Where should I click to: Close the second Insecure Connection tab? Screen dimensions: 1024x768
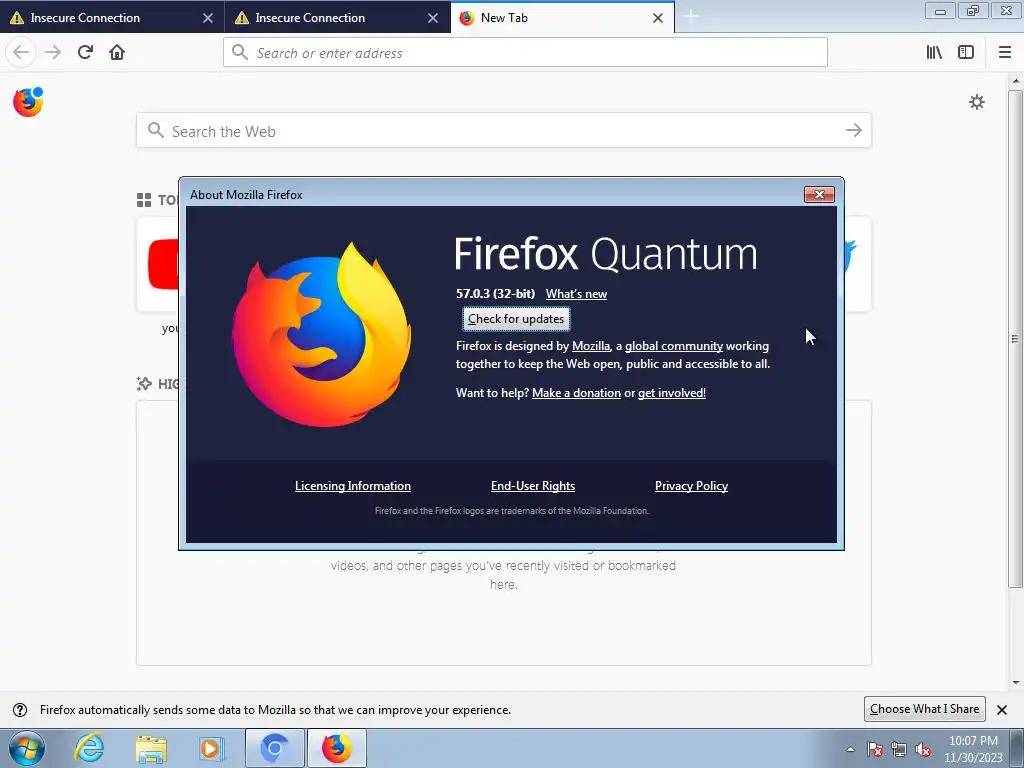point(432,18)
